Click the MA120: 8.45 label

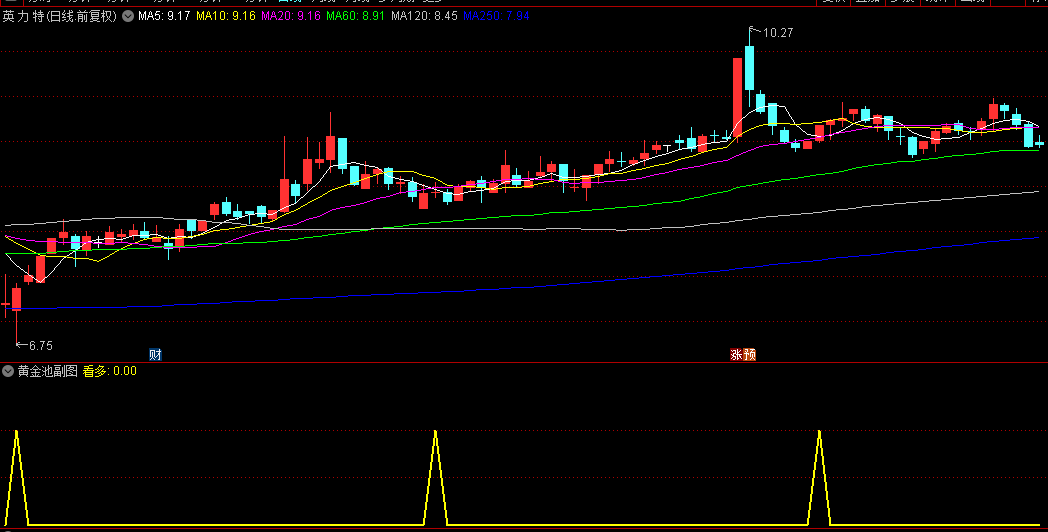424,16
